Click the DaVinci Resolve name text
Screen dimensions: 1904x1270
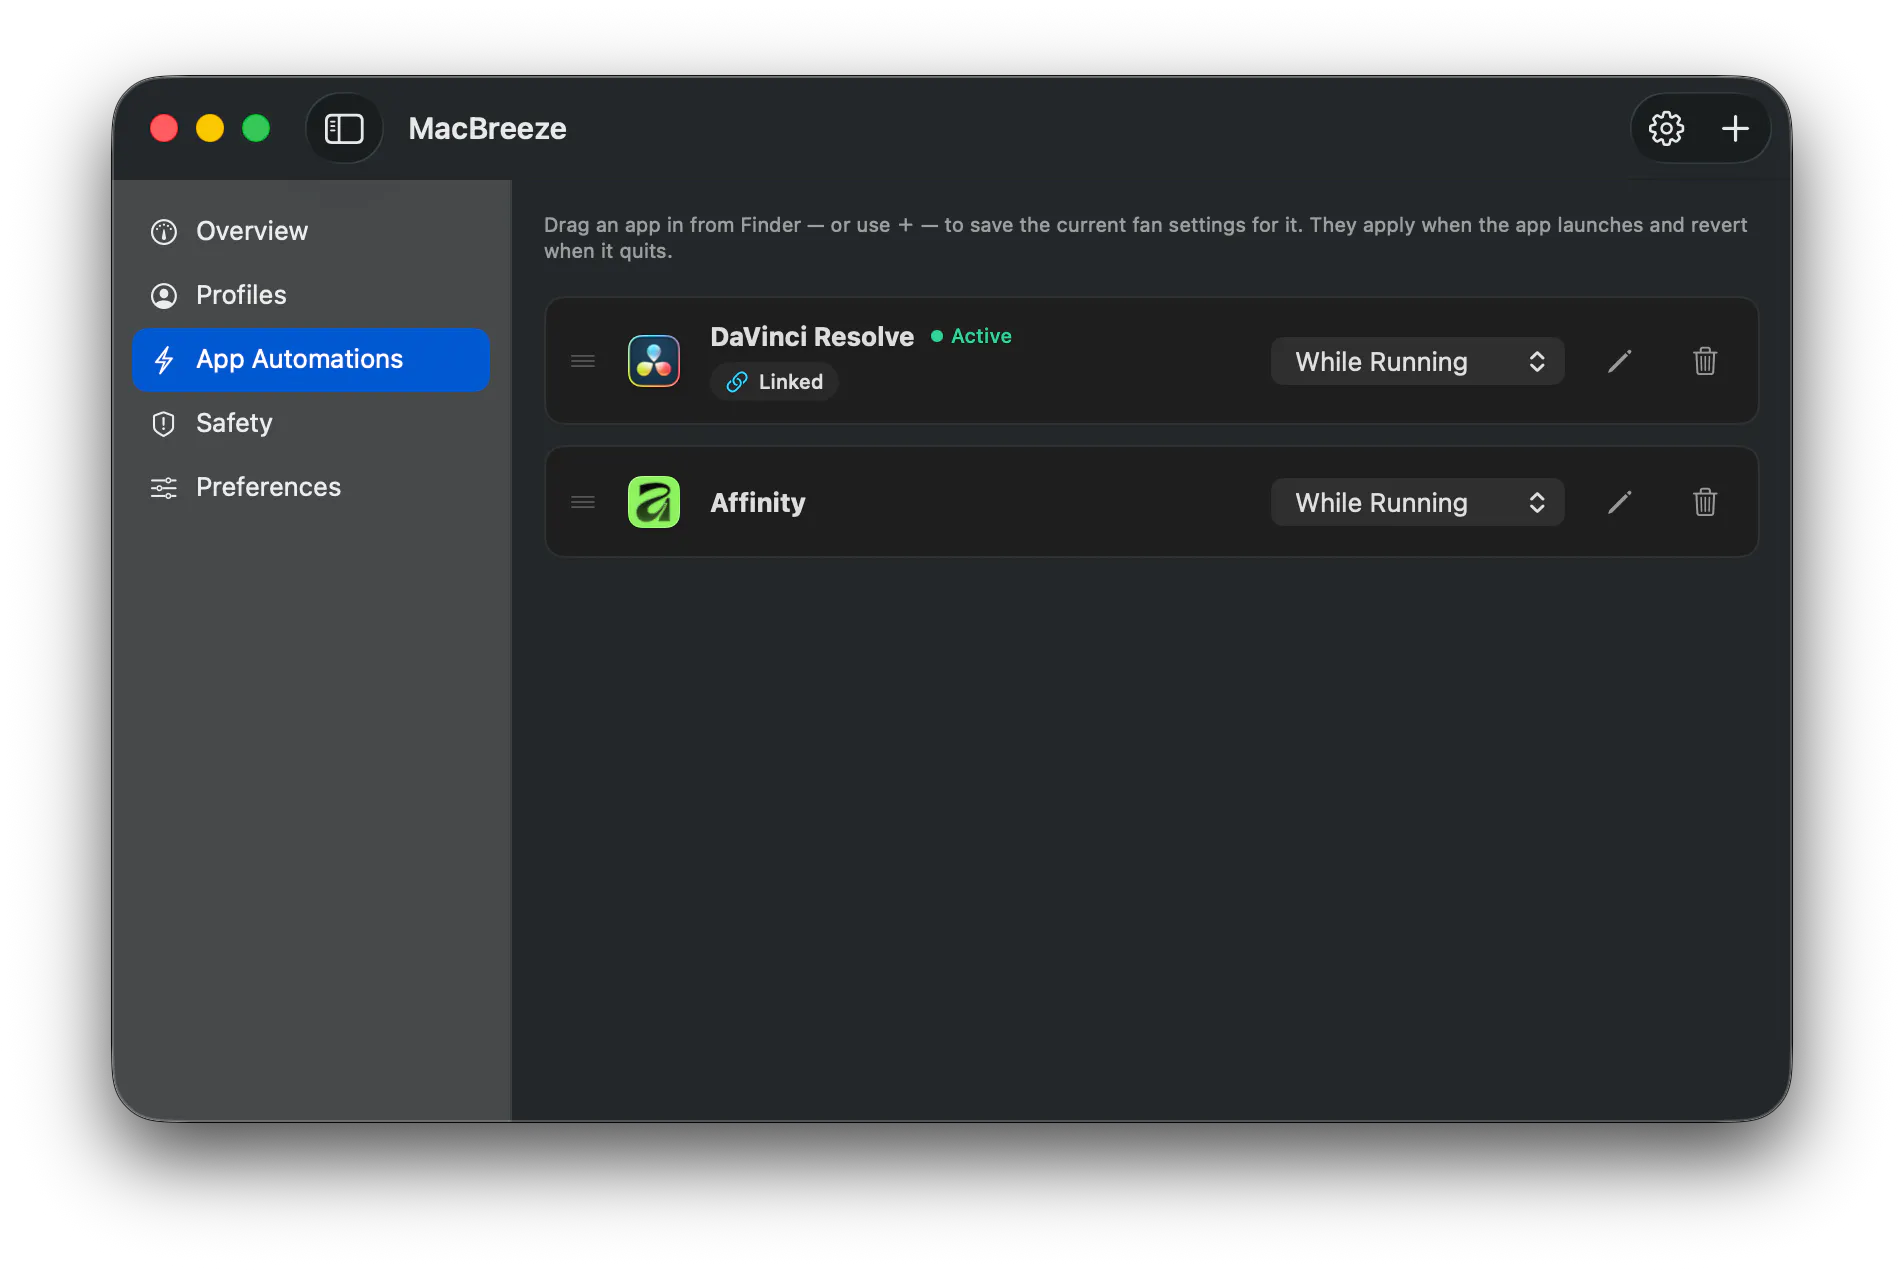point(812,337)
